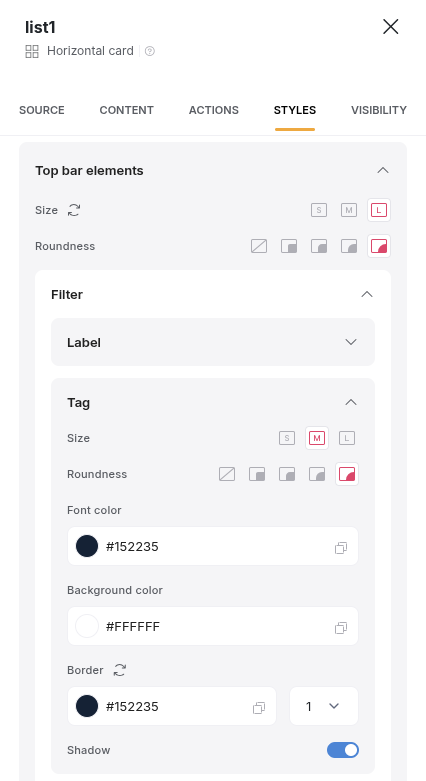Screen dimensions: 426x781
Task: Collapse the Filter section
Action: coord(367,294)
